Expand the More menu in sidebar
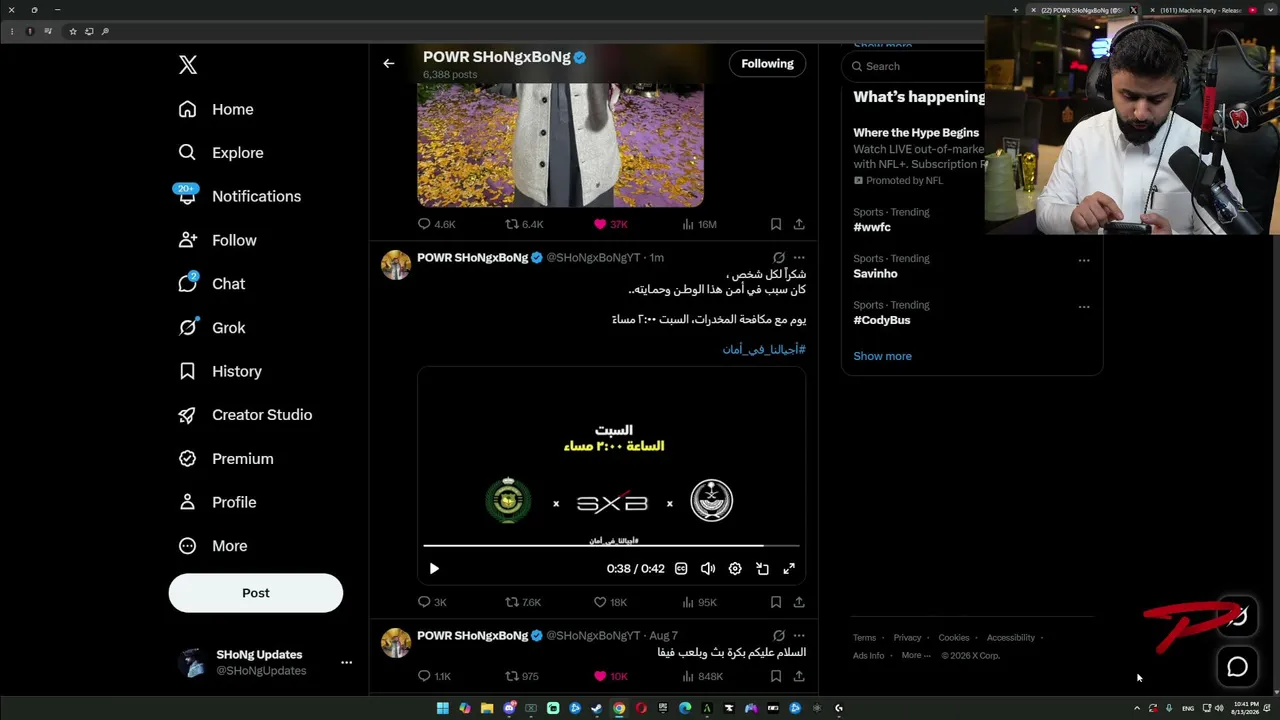 212,546
